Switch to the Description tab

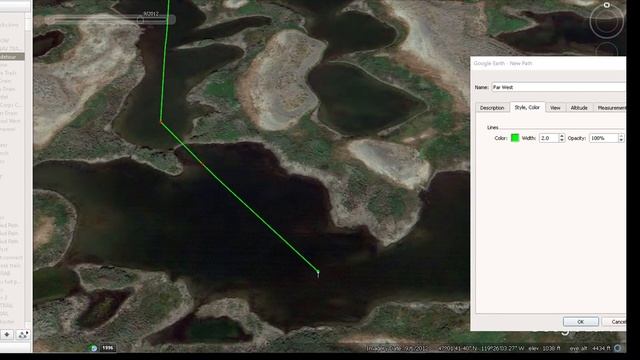point(492,108)
